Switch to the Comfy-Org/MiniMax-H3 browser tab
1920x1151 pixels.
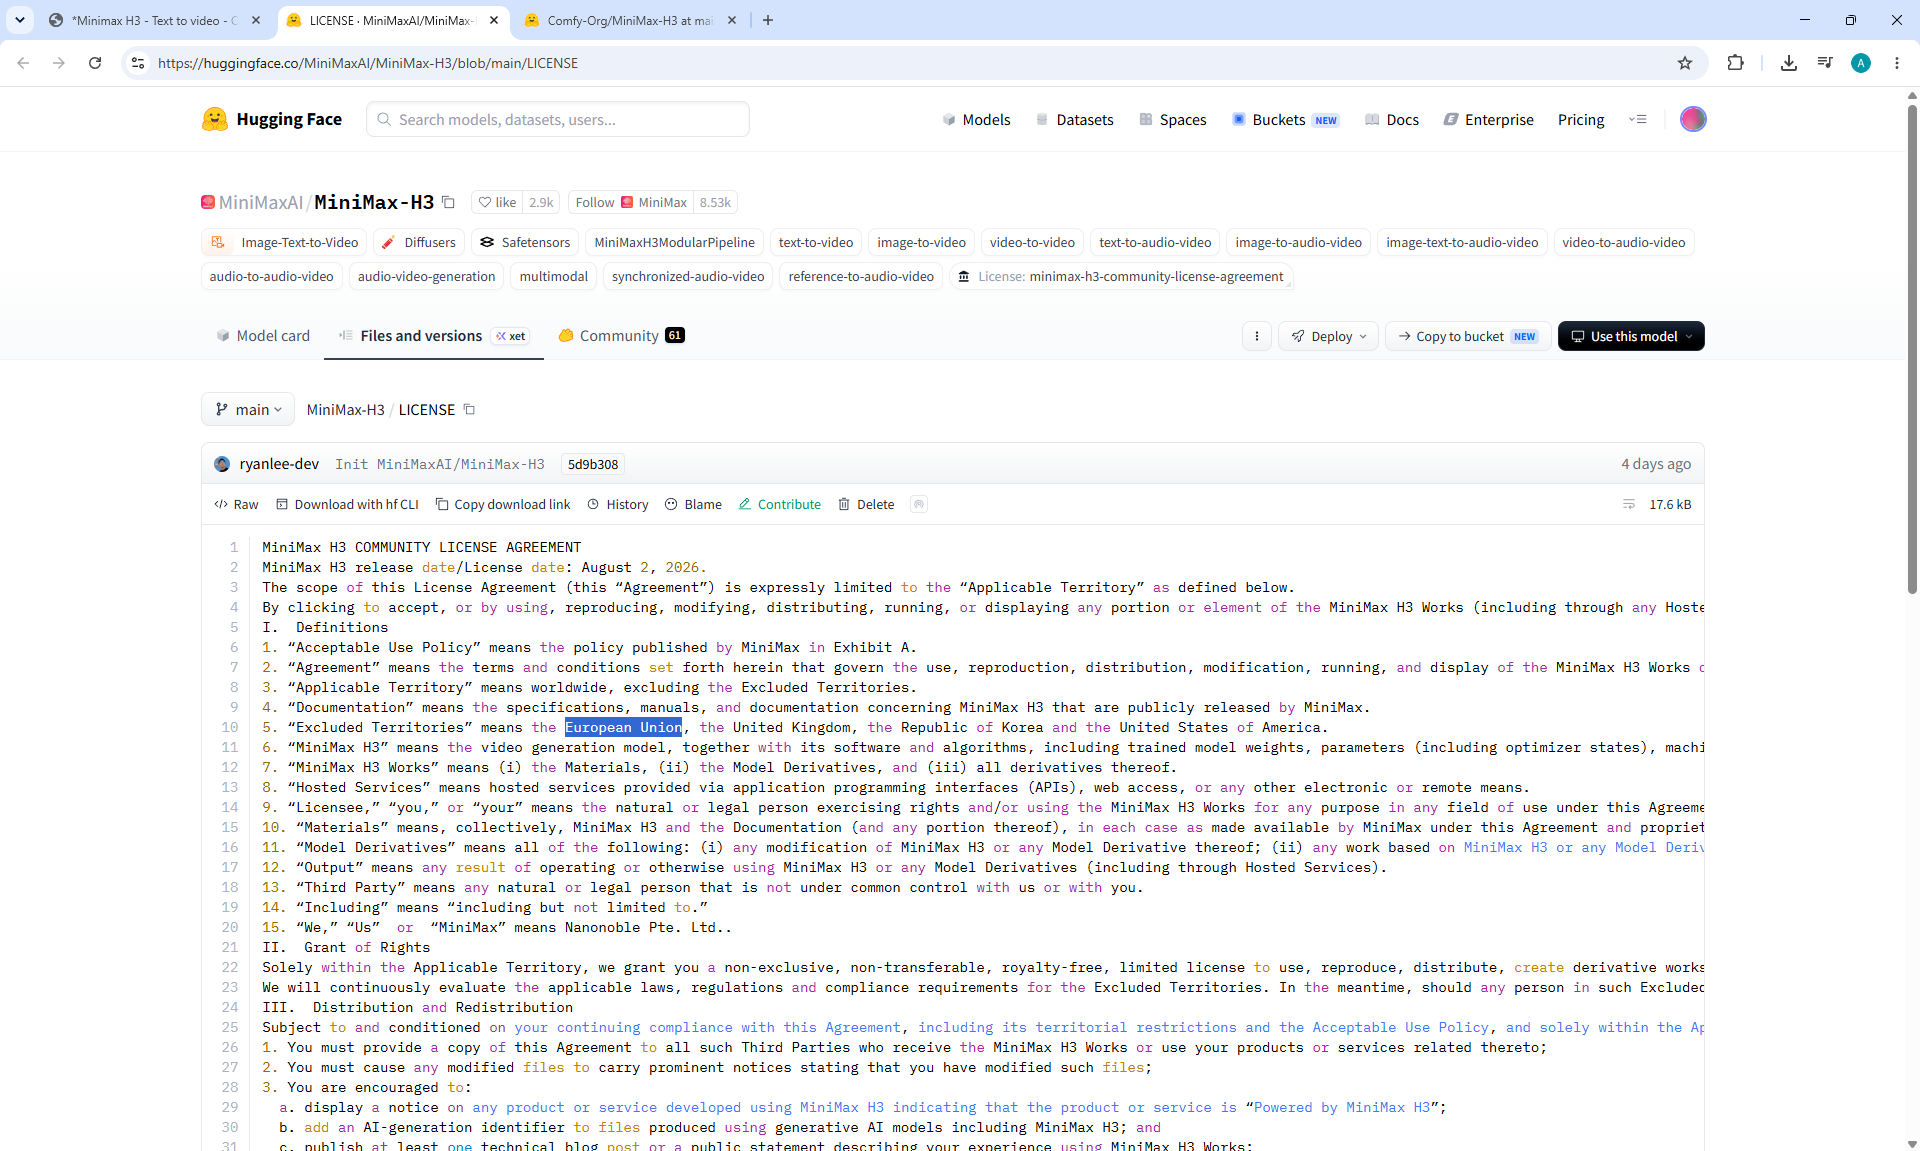point(630,20)
